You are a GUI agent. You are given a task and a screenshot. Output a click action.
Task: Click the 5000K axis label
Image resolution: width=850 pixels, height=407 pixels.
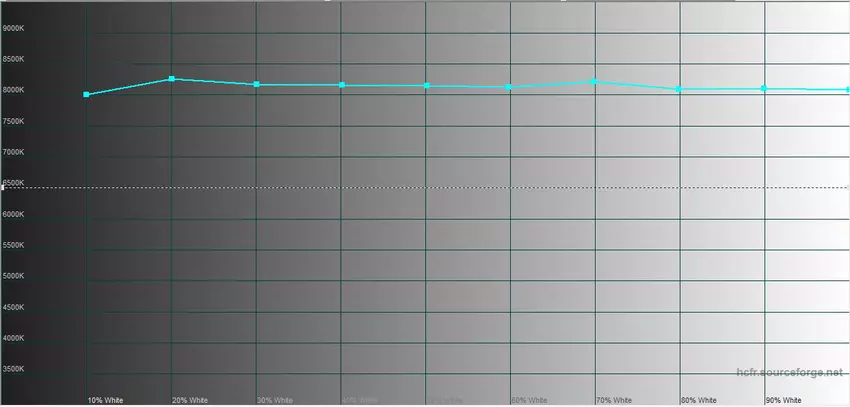[14, 276]
